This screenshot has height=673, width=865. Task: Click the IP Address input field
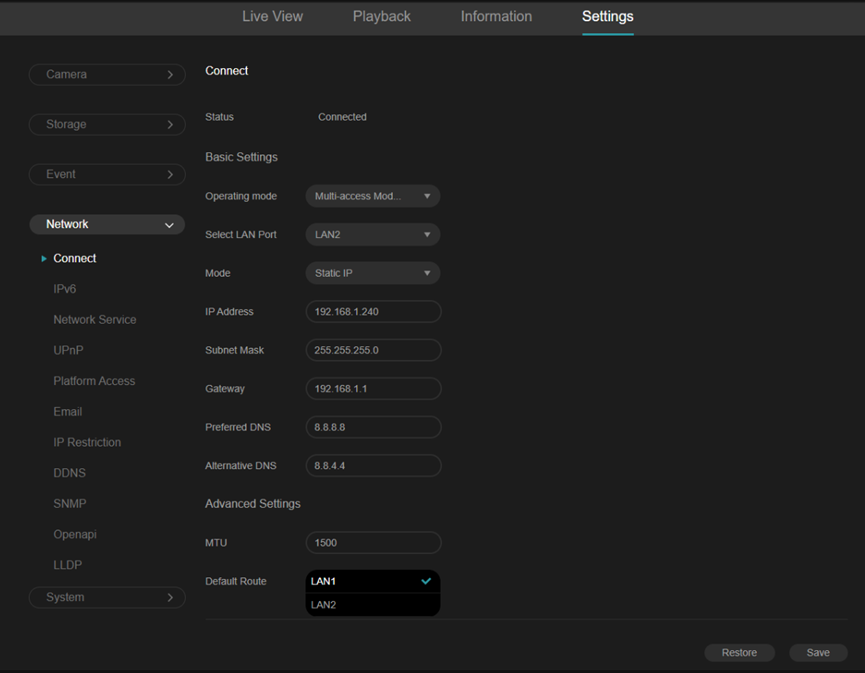[373, 312]
